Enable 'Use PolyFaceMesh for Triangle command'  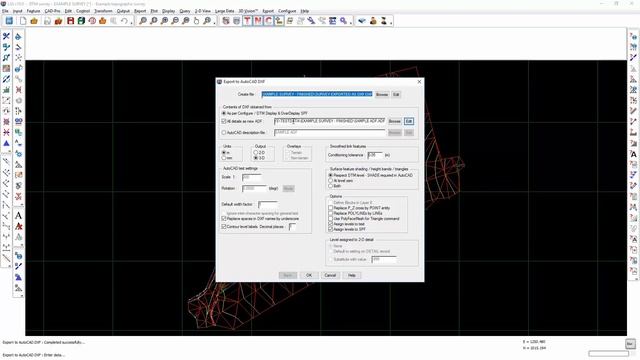pyautogui.click(x=331, y=219)
